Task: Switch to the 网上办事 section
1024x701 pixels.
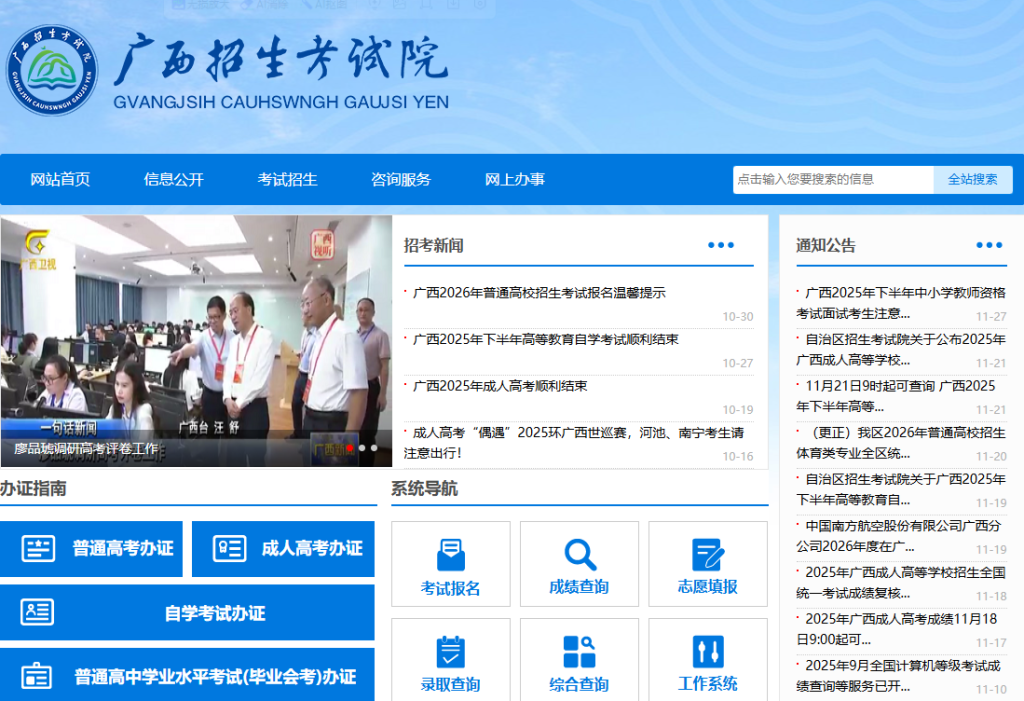Action: coord(514,179)
